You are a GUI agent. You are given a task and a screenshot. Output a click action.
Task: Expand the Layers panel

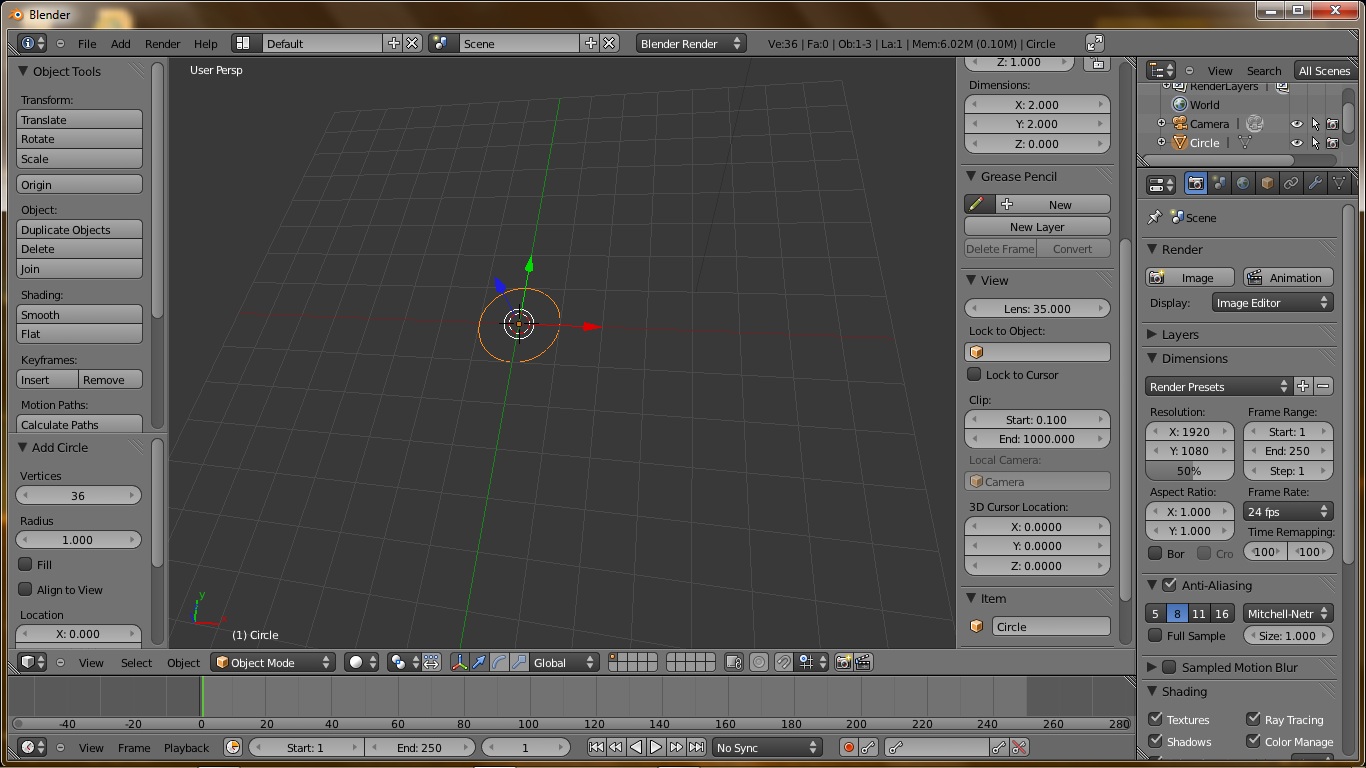click(x=1152, y=335)
